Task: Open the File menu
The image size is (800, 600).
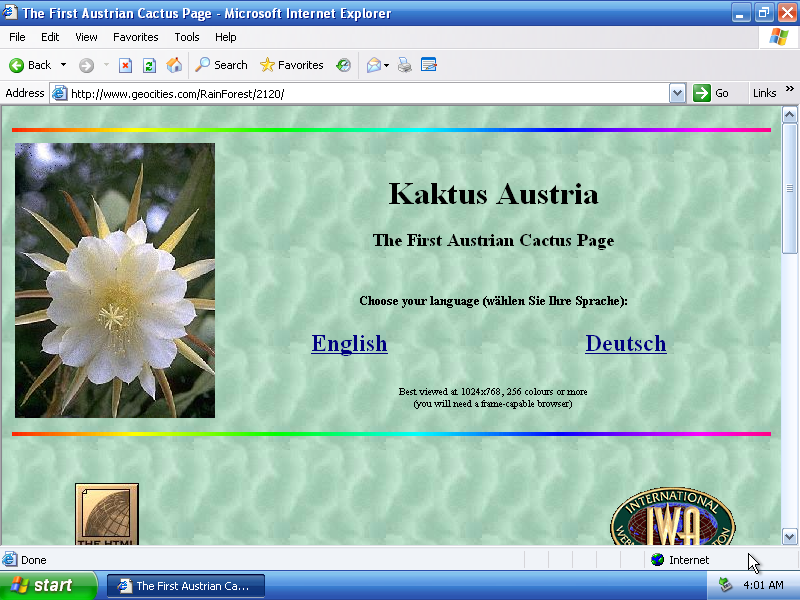Action: [17, 37]
